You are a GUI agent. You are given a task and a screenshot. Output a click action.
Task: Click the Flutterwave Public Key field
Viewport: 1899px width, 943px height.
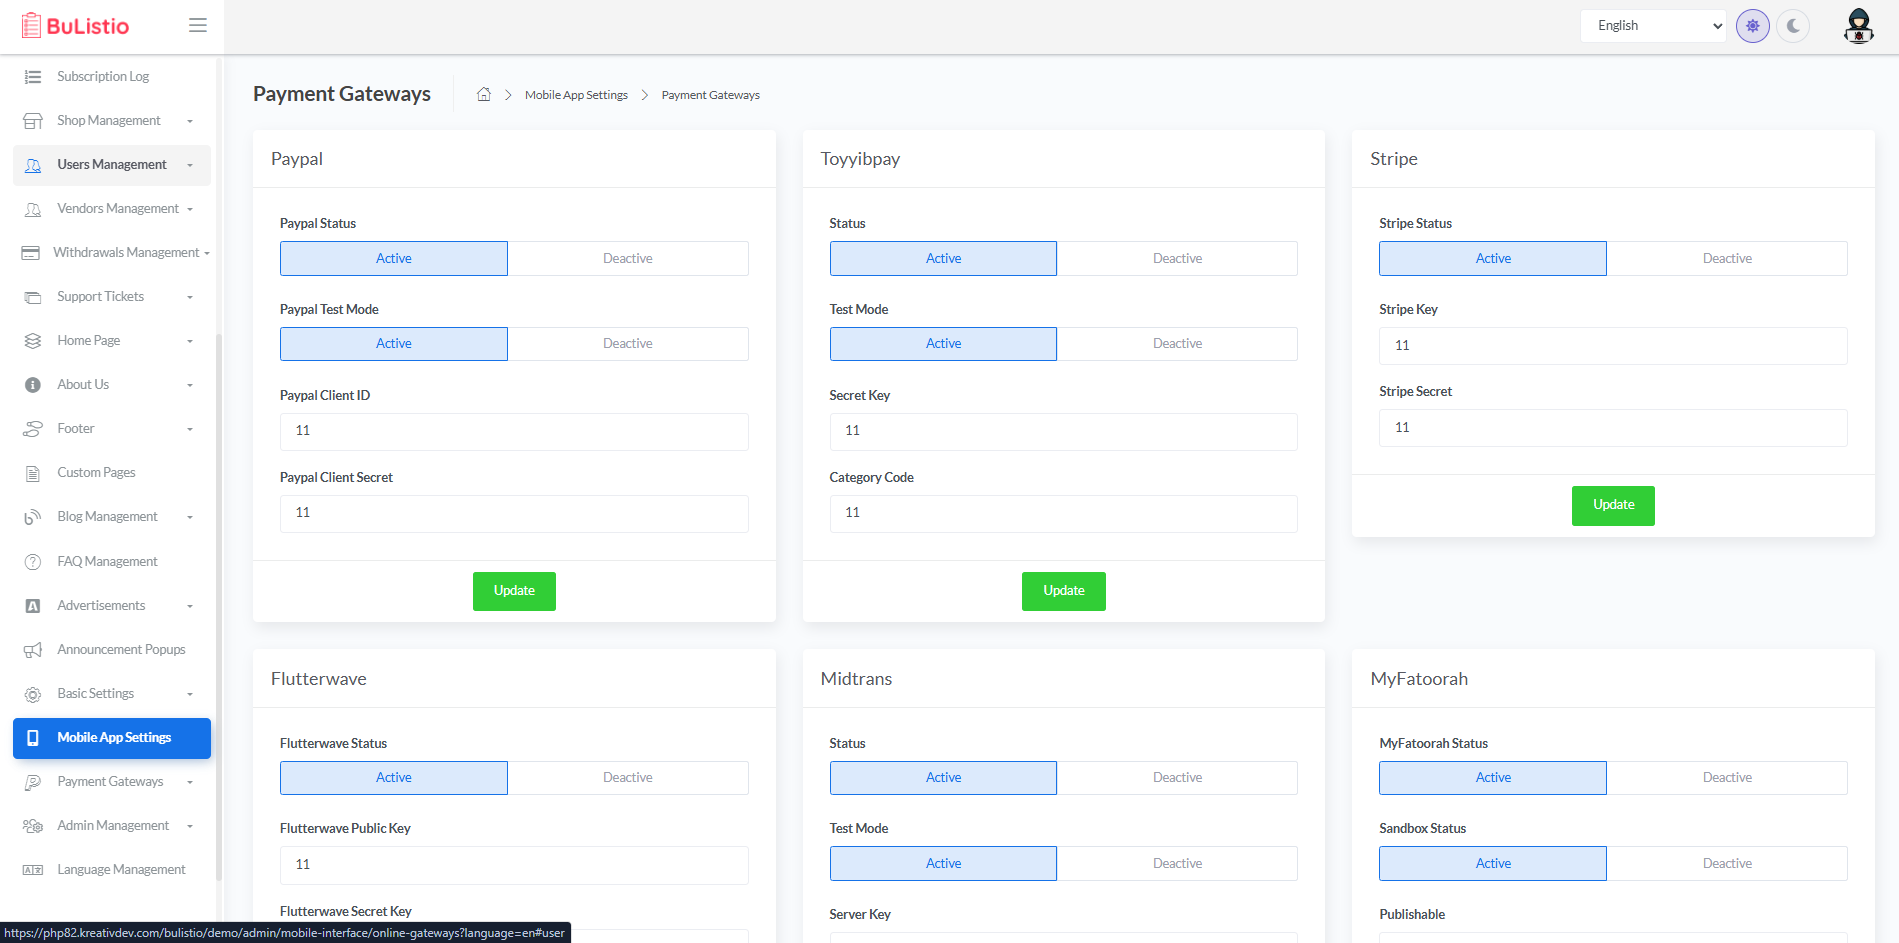pyautogui.click(x=514, y=865)
